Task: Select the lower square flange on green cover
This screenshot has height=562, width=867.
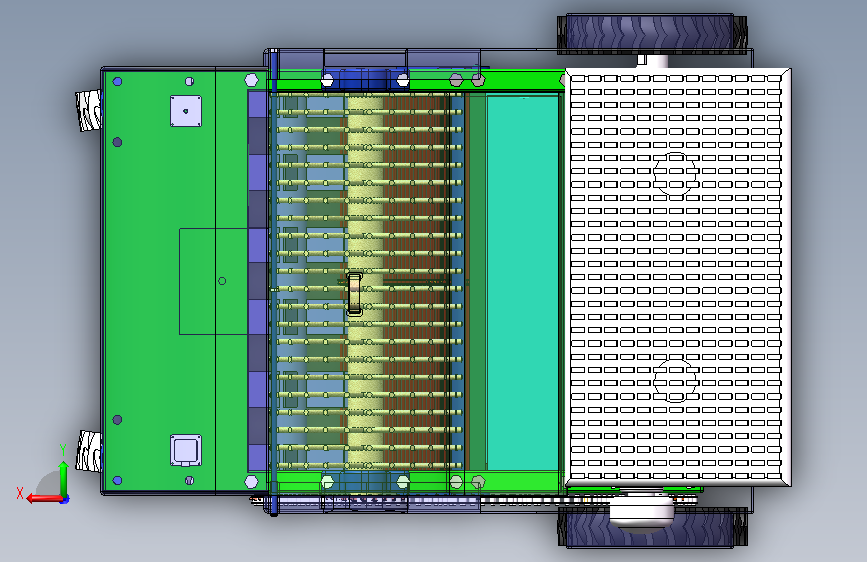Action: coord(186,450)
